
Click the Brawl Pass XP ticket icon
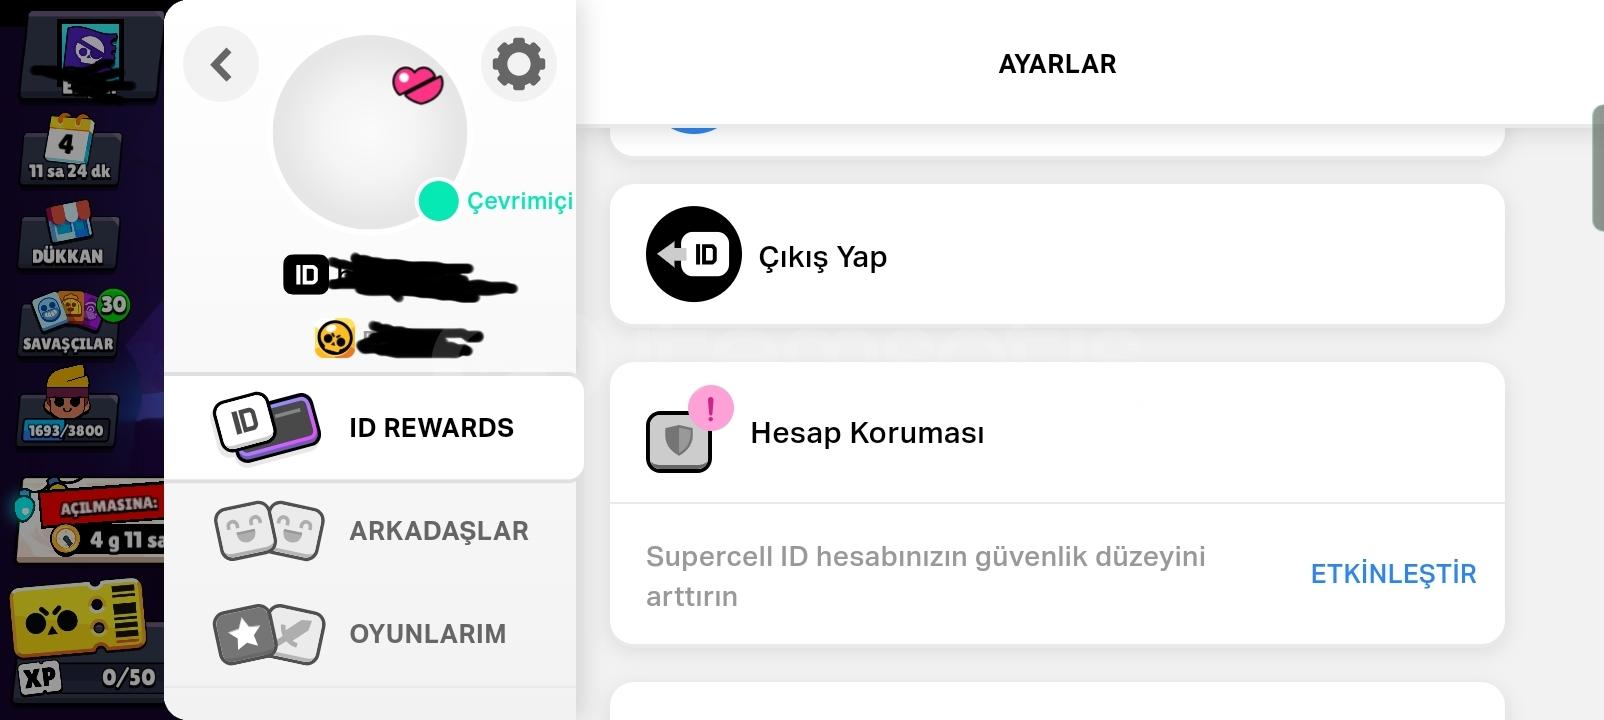coord(84,641)
